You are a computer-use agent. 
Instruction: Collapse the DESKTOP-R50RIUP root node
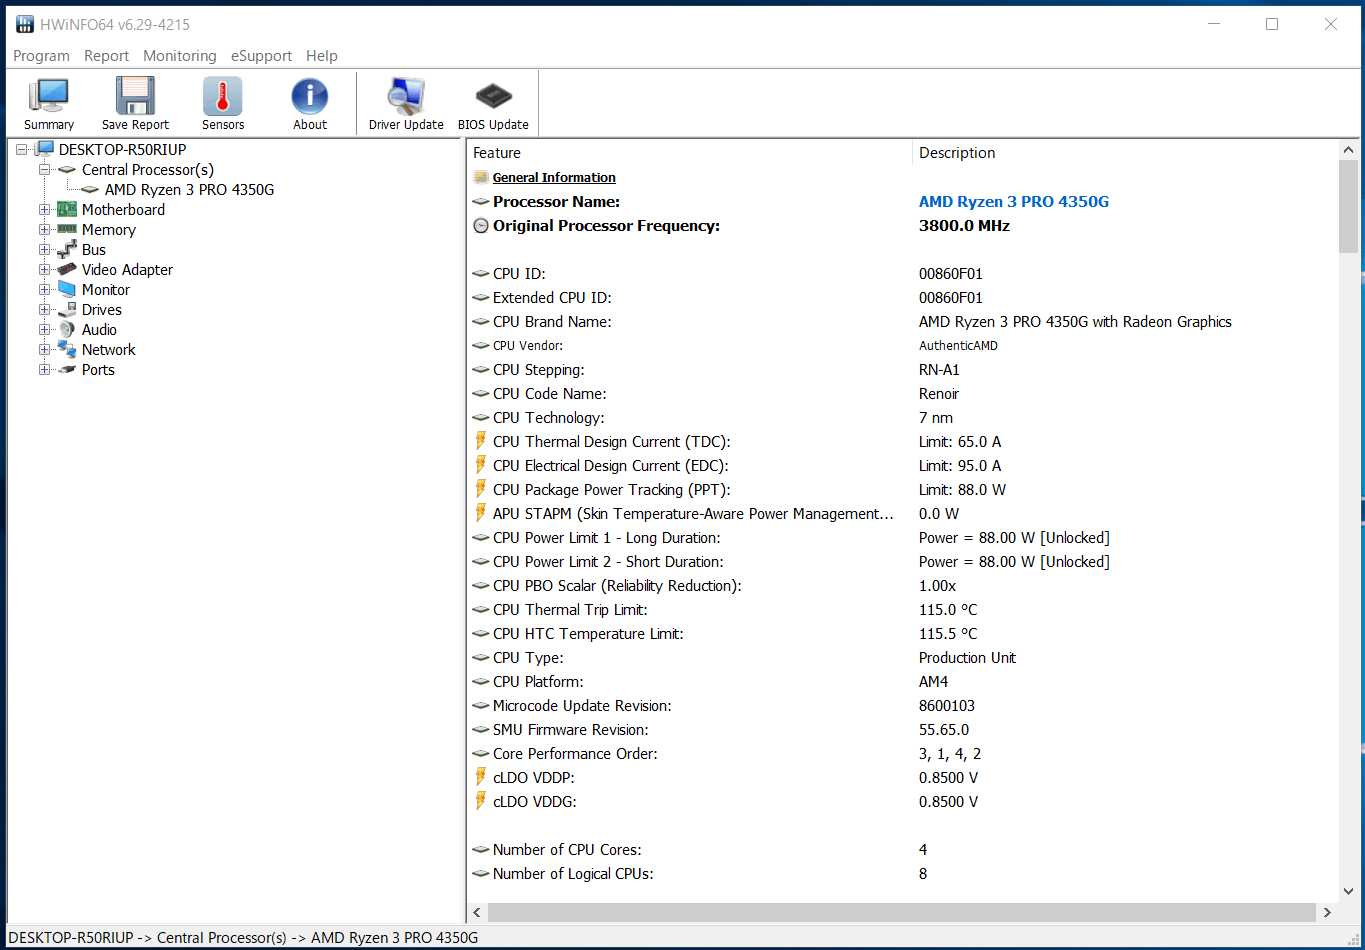pyautogui.click(x=21, y=149)
